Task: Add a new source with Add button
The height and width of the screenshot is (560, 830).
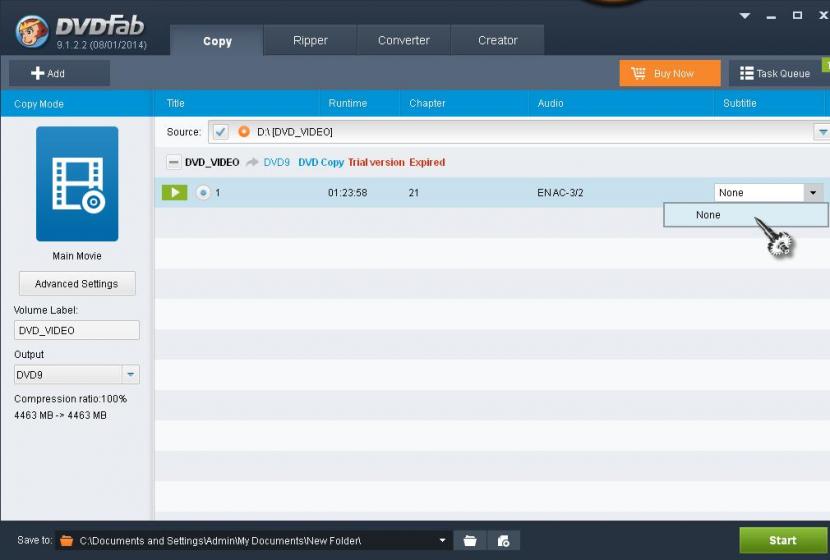Action: [59, 73]
